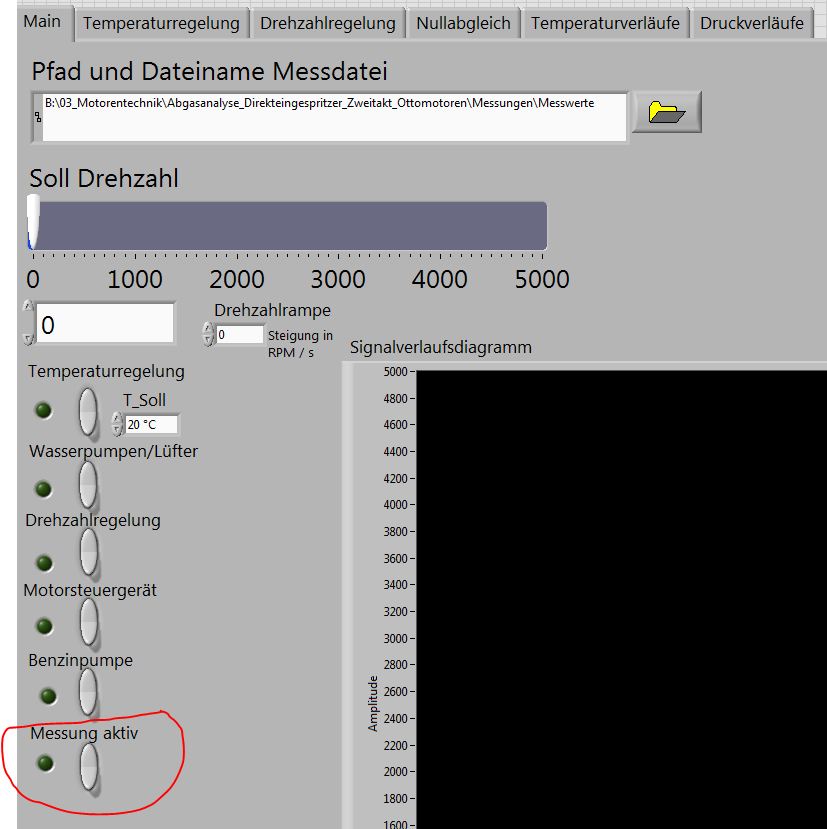
Task: Open the file browse folder icon
Action: (667, 112)
